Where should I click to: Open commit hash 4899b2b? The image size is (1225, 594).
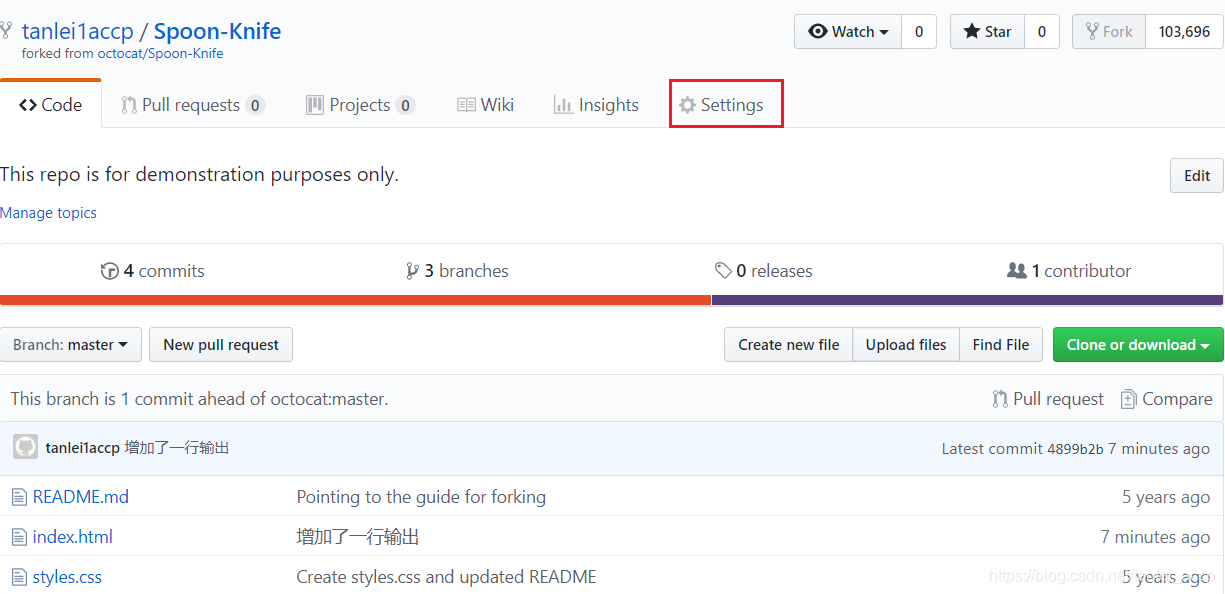1075,449
